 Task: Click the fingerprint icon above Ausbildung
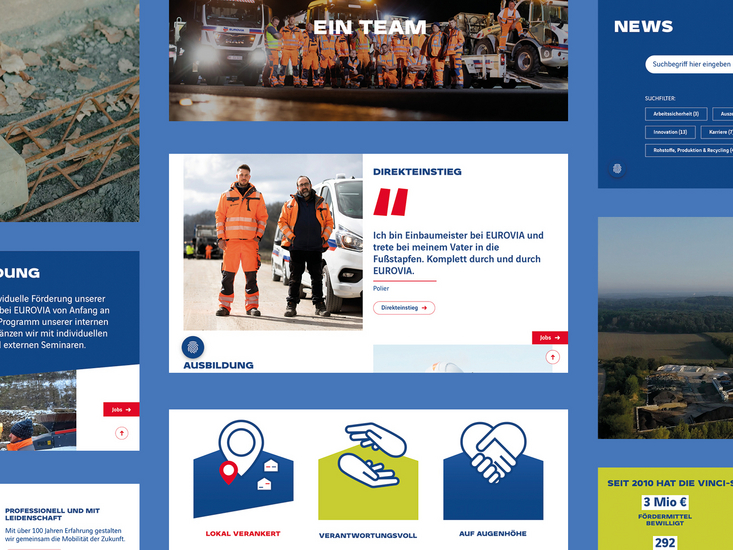click(x=192, y=347)
